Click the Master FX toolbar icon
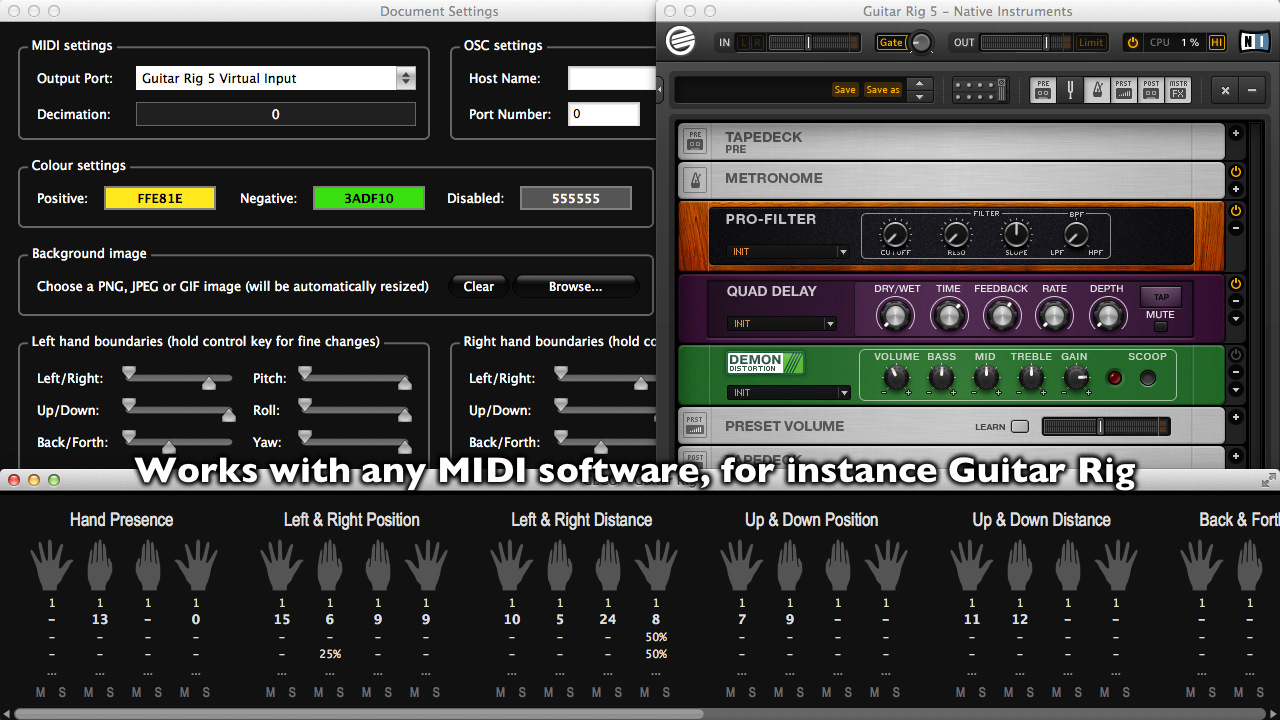 pyautogui.click(x=1178, y=90)
